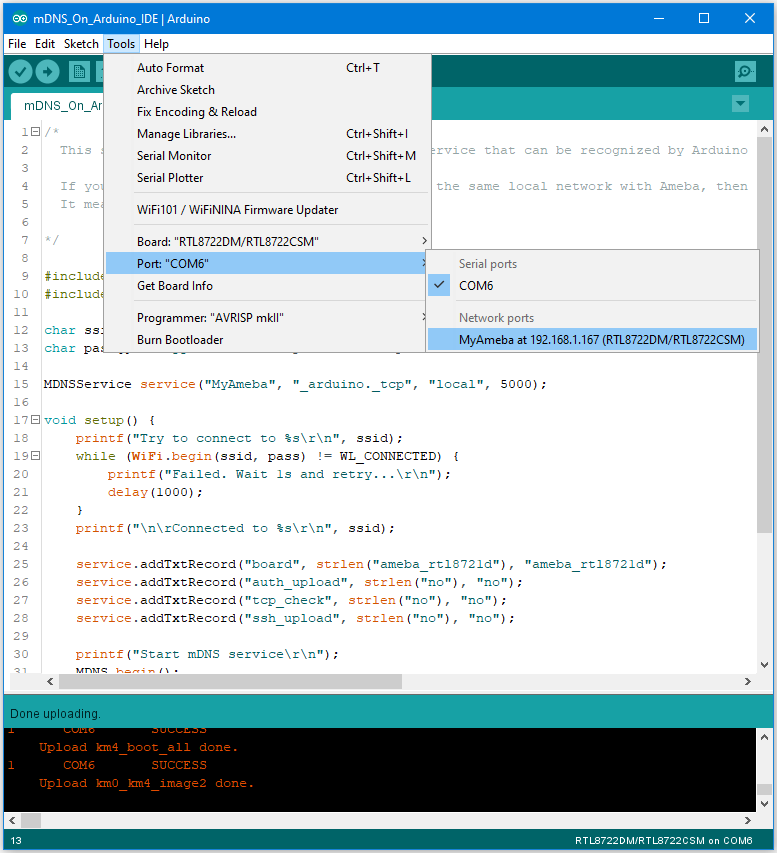
Task: Launch Serial Monitor from Tools menu
Action: click(267, 156)
